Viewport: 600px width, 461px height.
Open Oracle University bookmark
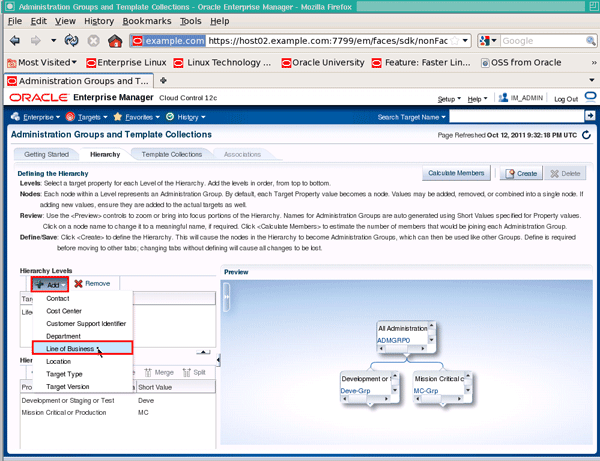[323, 62]
